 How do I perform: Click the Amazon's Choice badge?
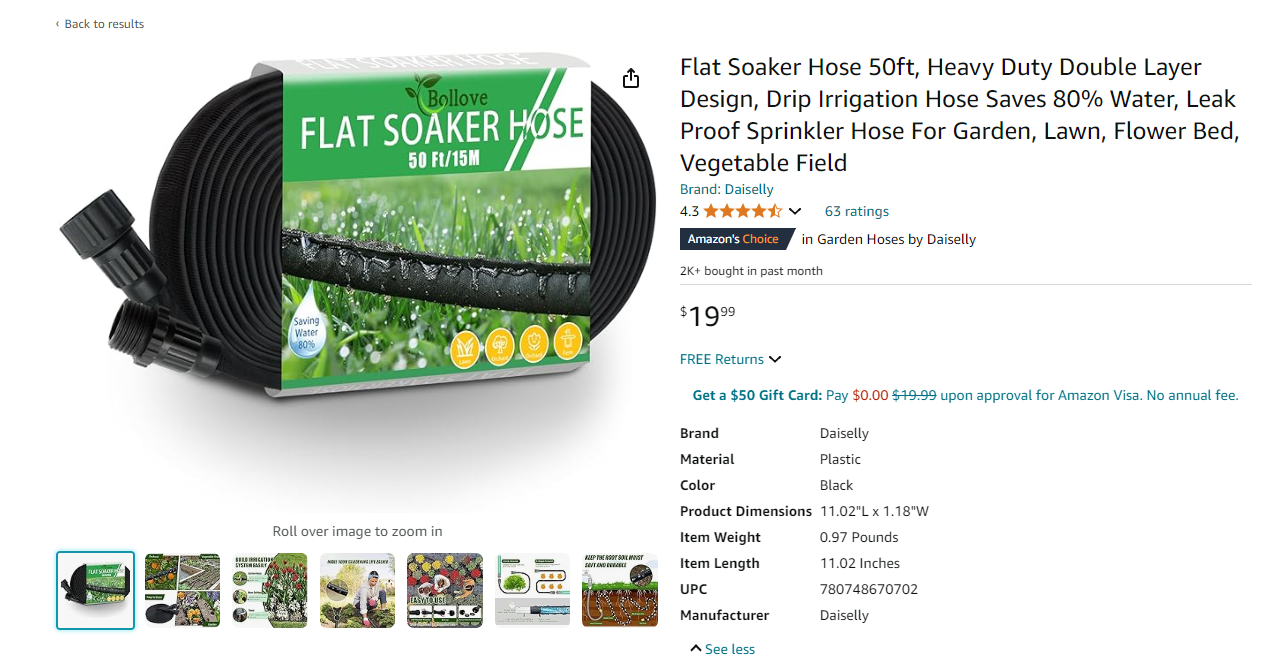[737, 239]
